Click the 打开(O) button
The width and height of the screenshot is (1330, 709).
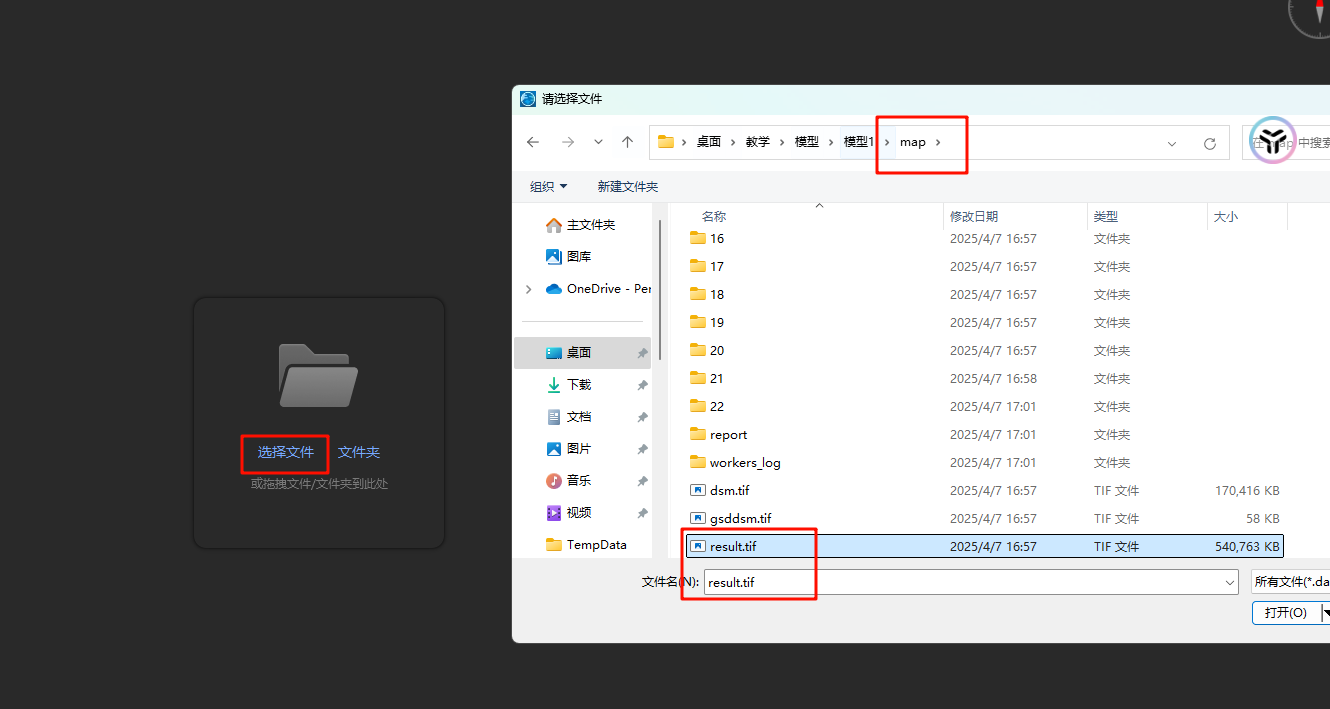click(1285, 613)
